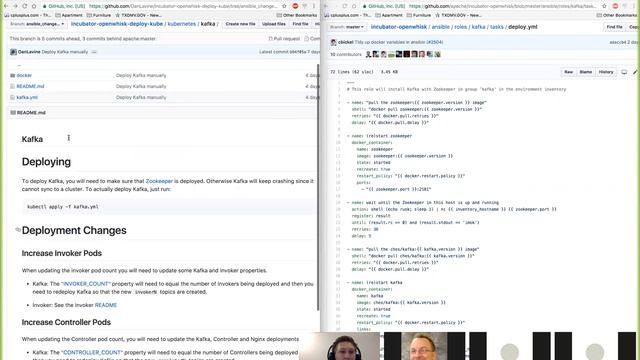Open TXDMV.GOV bookmark in left window
640x360 pixels.
point(138,15)
